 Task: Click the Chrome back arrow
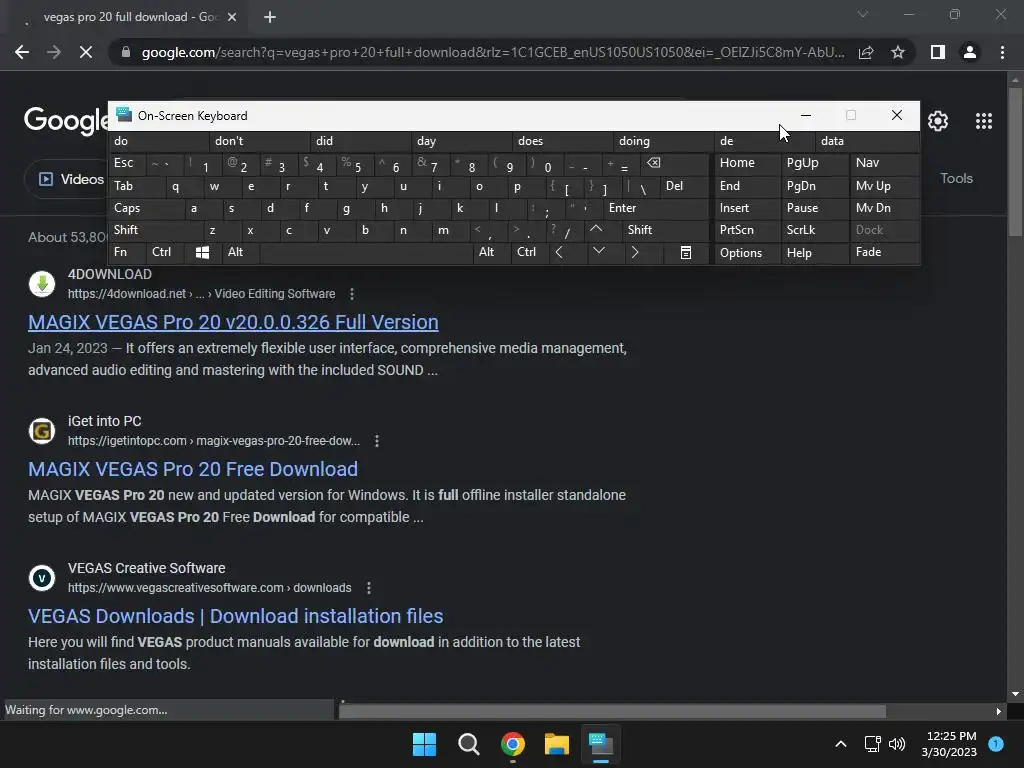[22, 52]
